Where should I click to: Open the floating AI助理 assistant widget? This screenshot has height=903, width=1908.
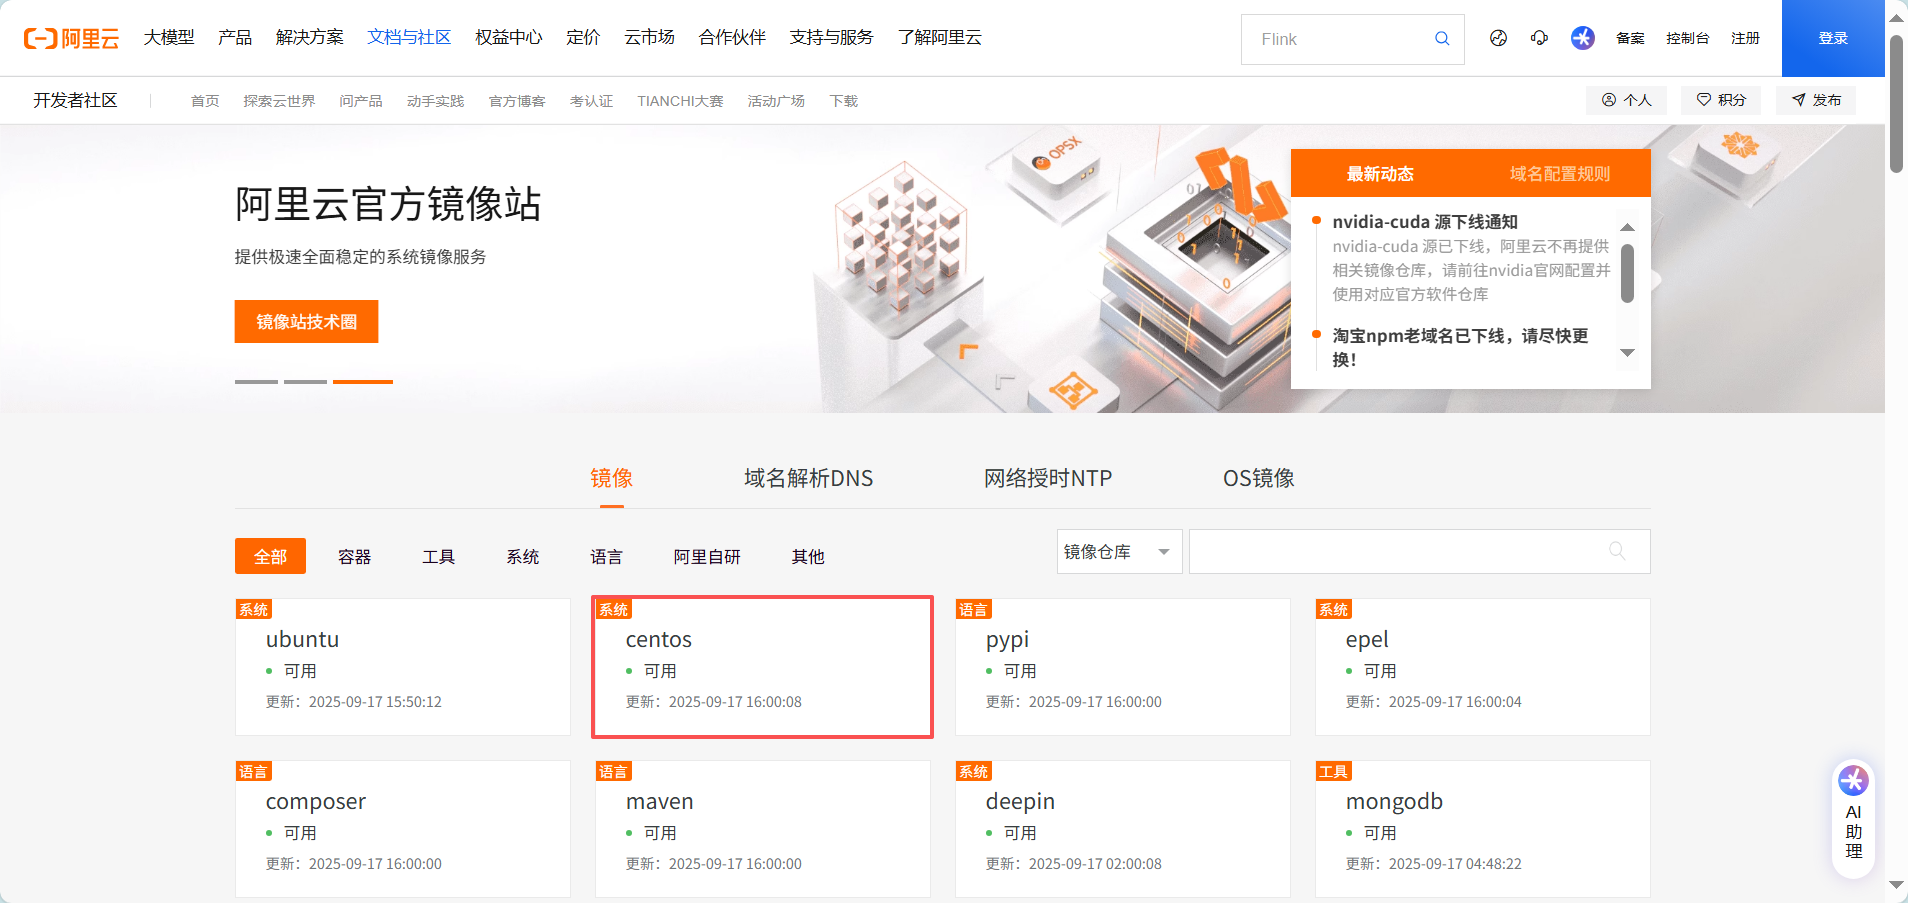tap(1853, 819)
